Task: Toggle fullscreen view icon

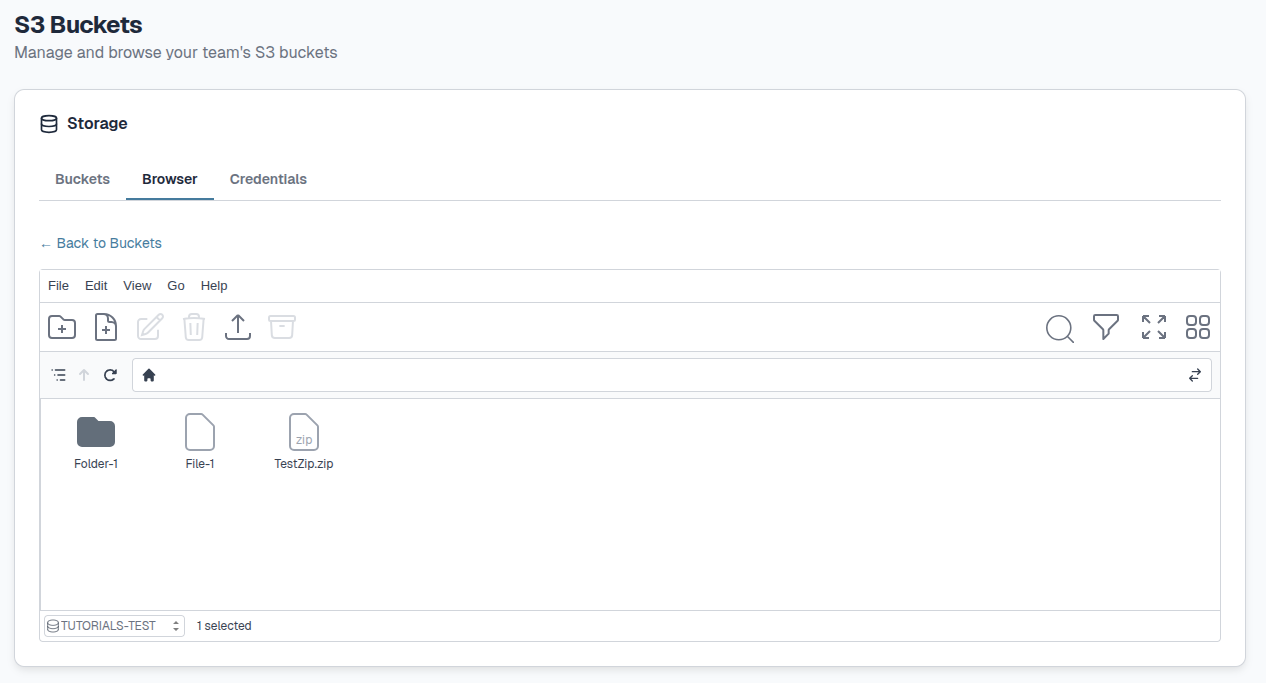Action: [1154, 327]
